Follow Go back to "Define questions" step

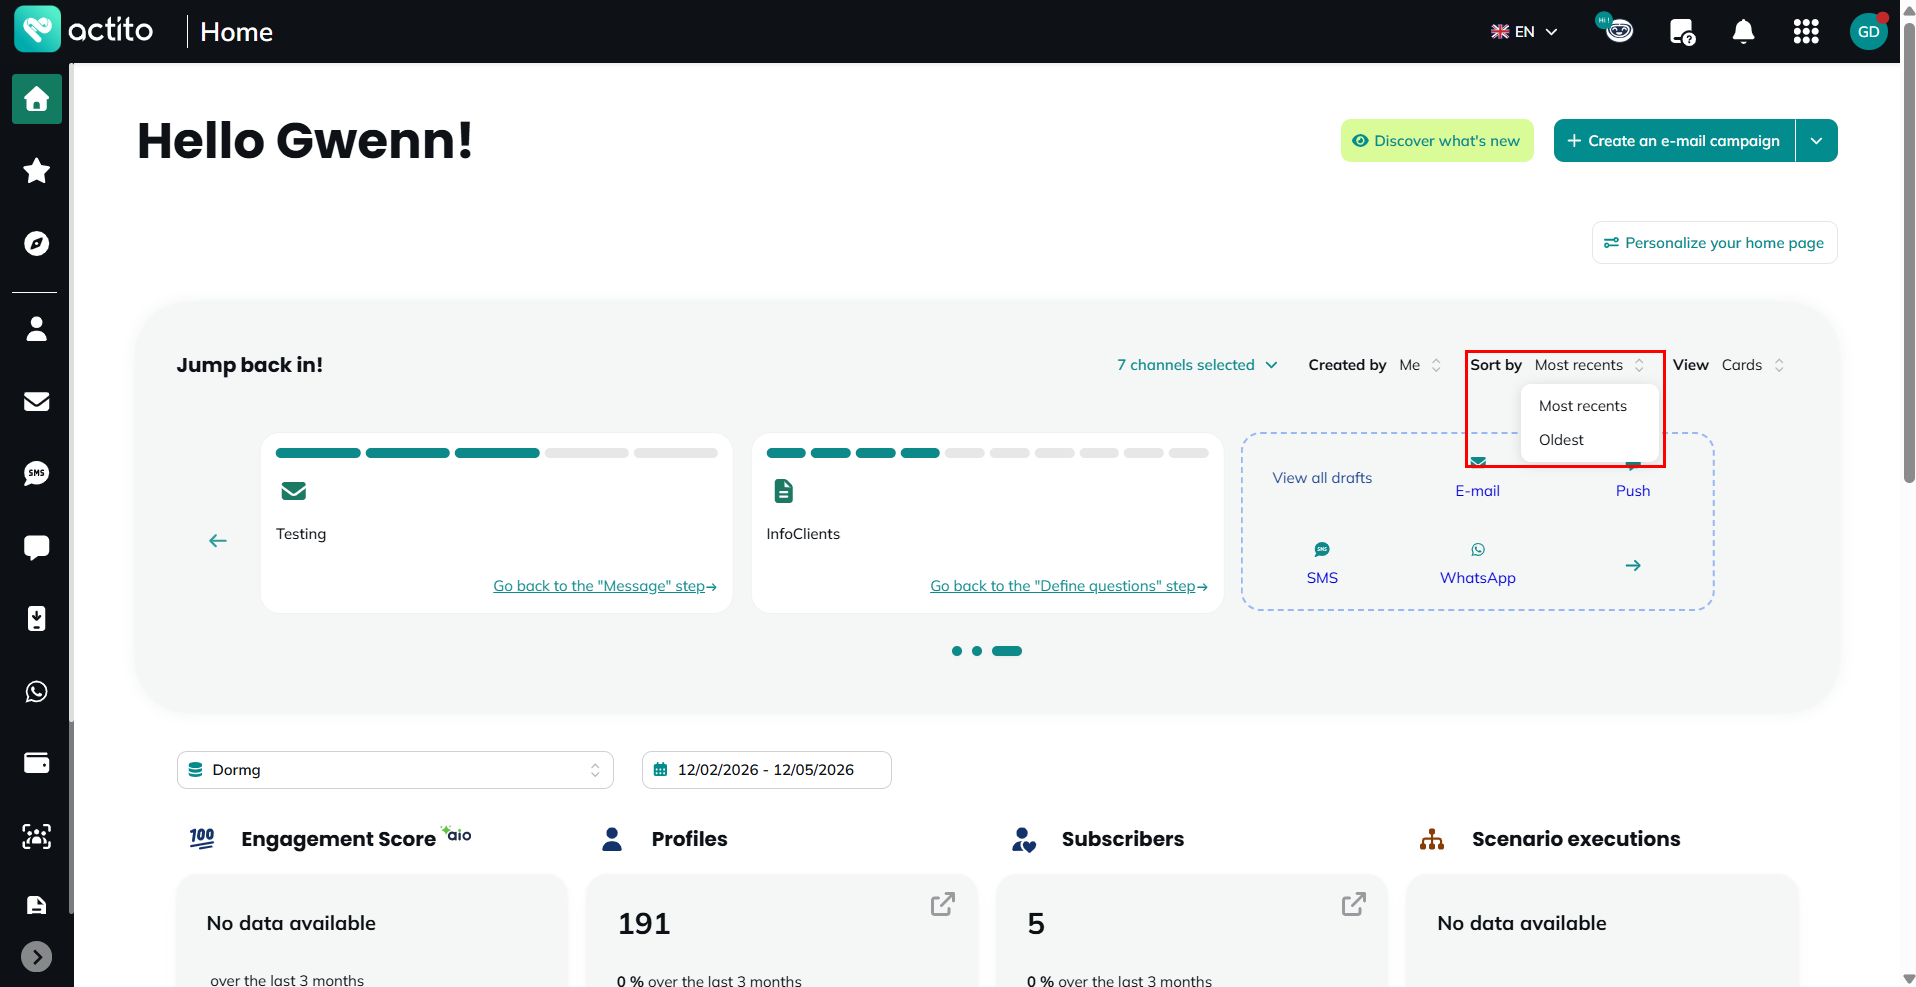(x=1069, y=586)
